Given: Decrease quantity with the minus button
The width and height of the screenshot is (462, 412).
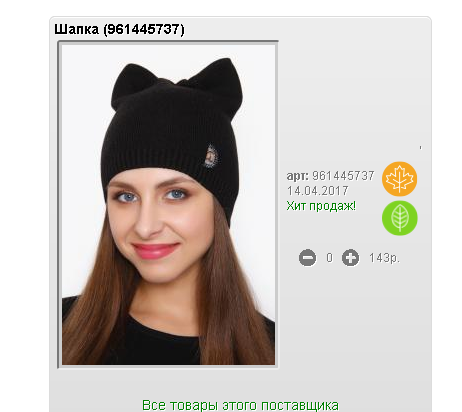Looking at the screenshot, I should [307, 258].
